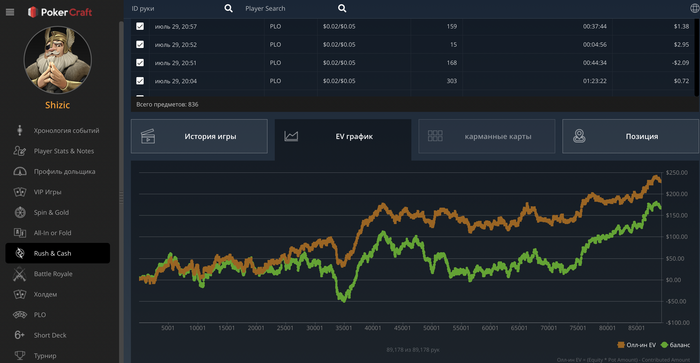Click the ID руки search magnifier icon
700x363 pixels.
coord(228,8)
